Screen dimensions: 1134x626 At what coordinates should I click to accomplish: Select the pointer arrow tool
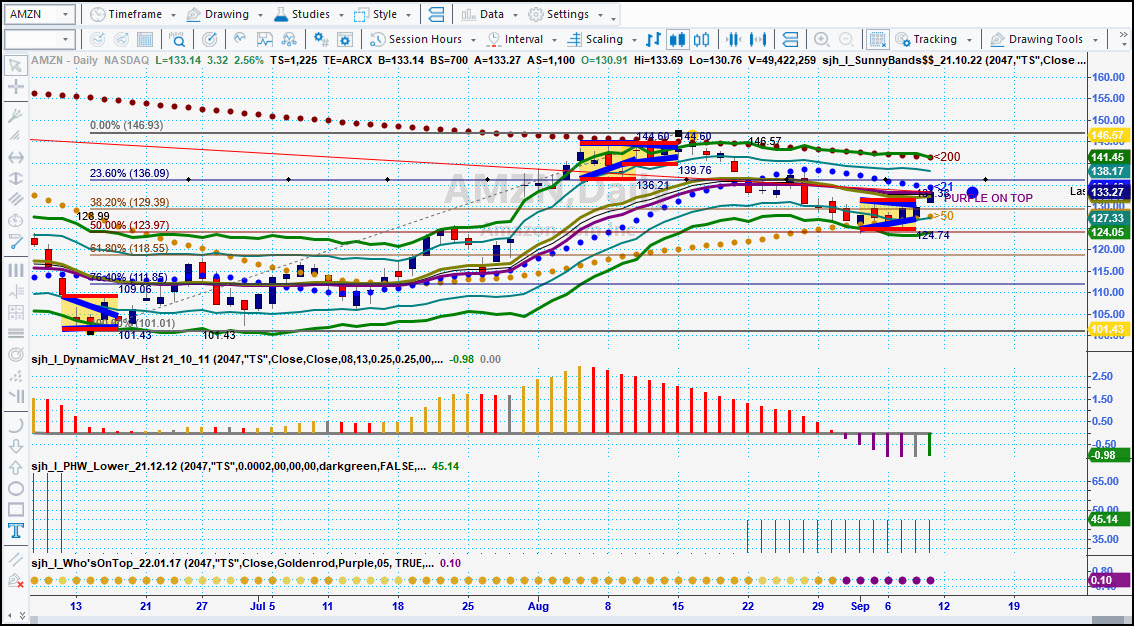coord(15,67)
